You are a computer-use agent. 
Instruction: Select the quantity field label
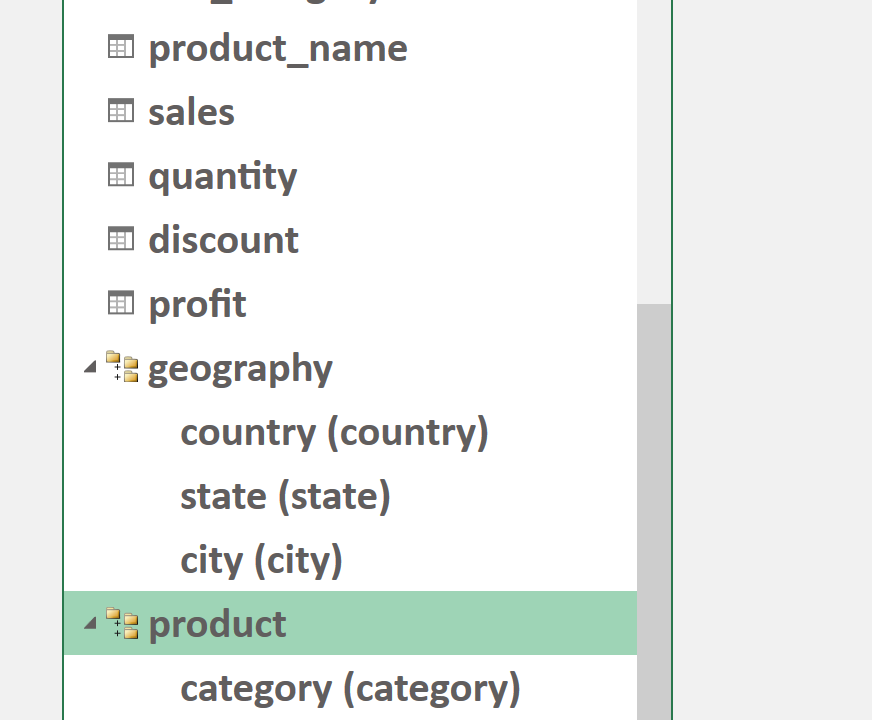click(222, 176)
